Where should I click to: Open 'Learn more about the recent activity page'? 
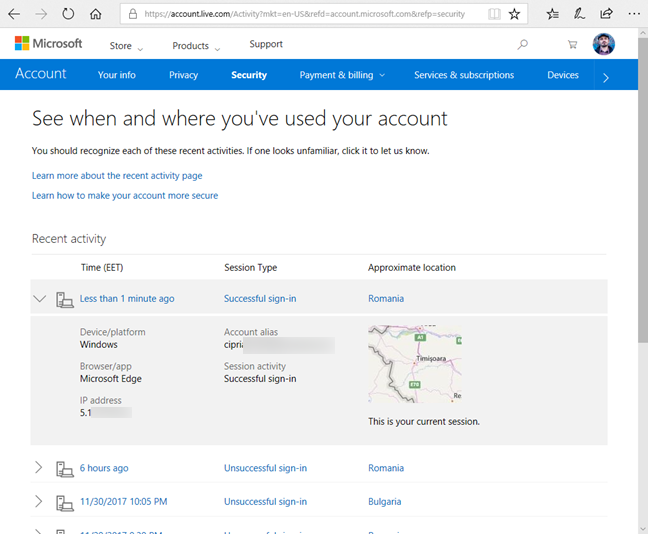(x=117, y=176)
